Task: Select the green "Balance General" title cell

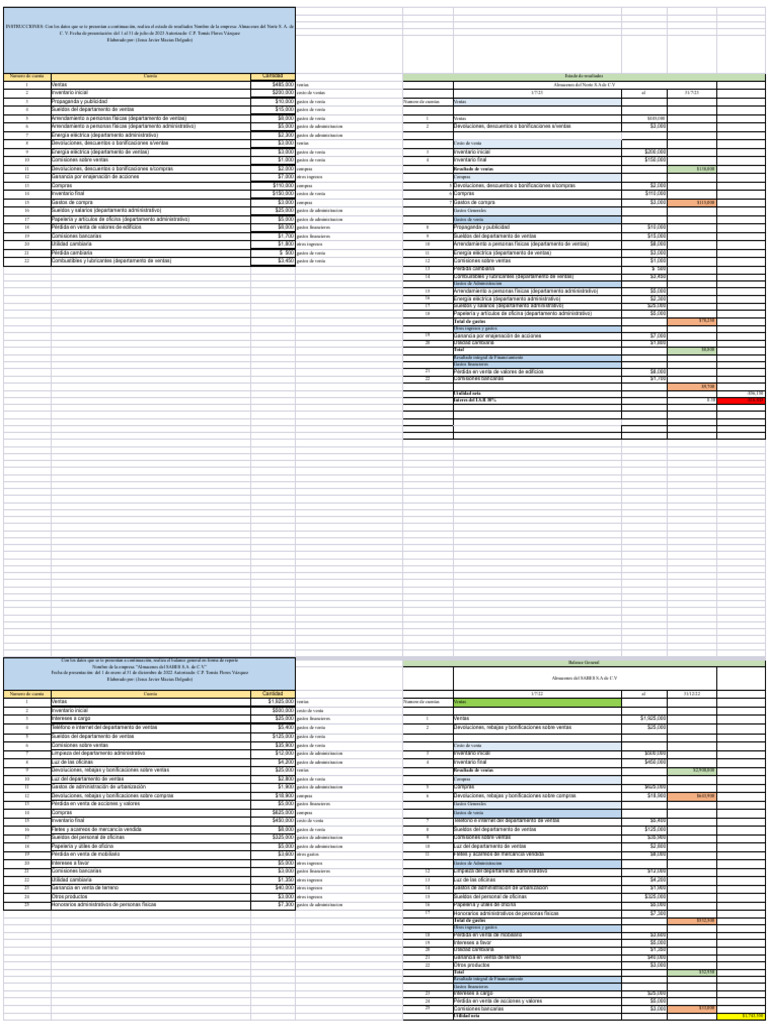Action: [585, 662]
